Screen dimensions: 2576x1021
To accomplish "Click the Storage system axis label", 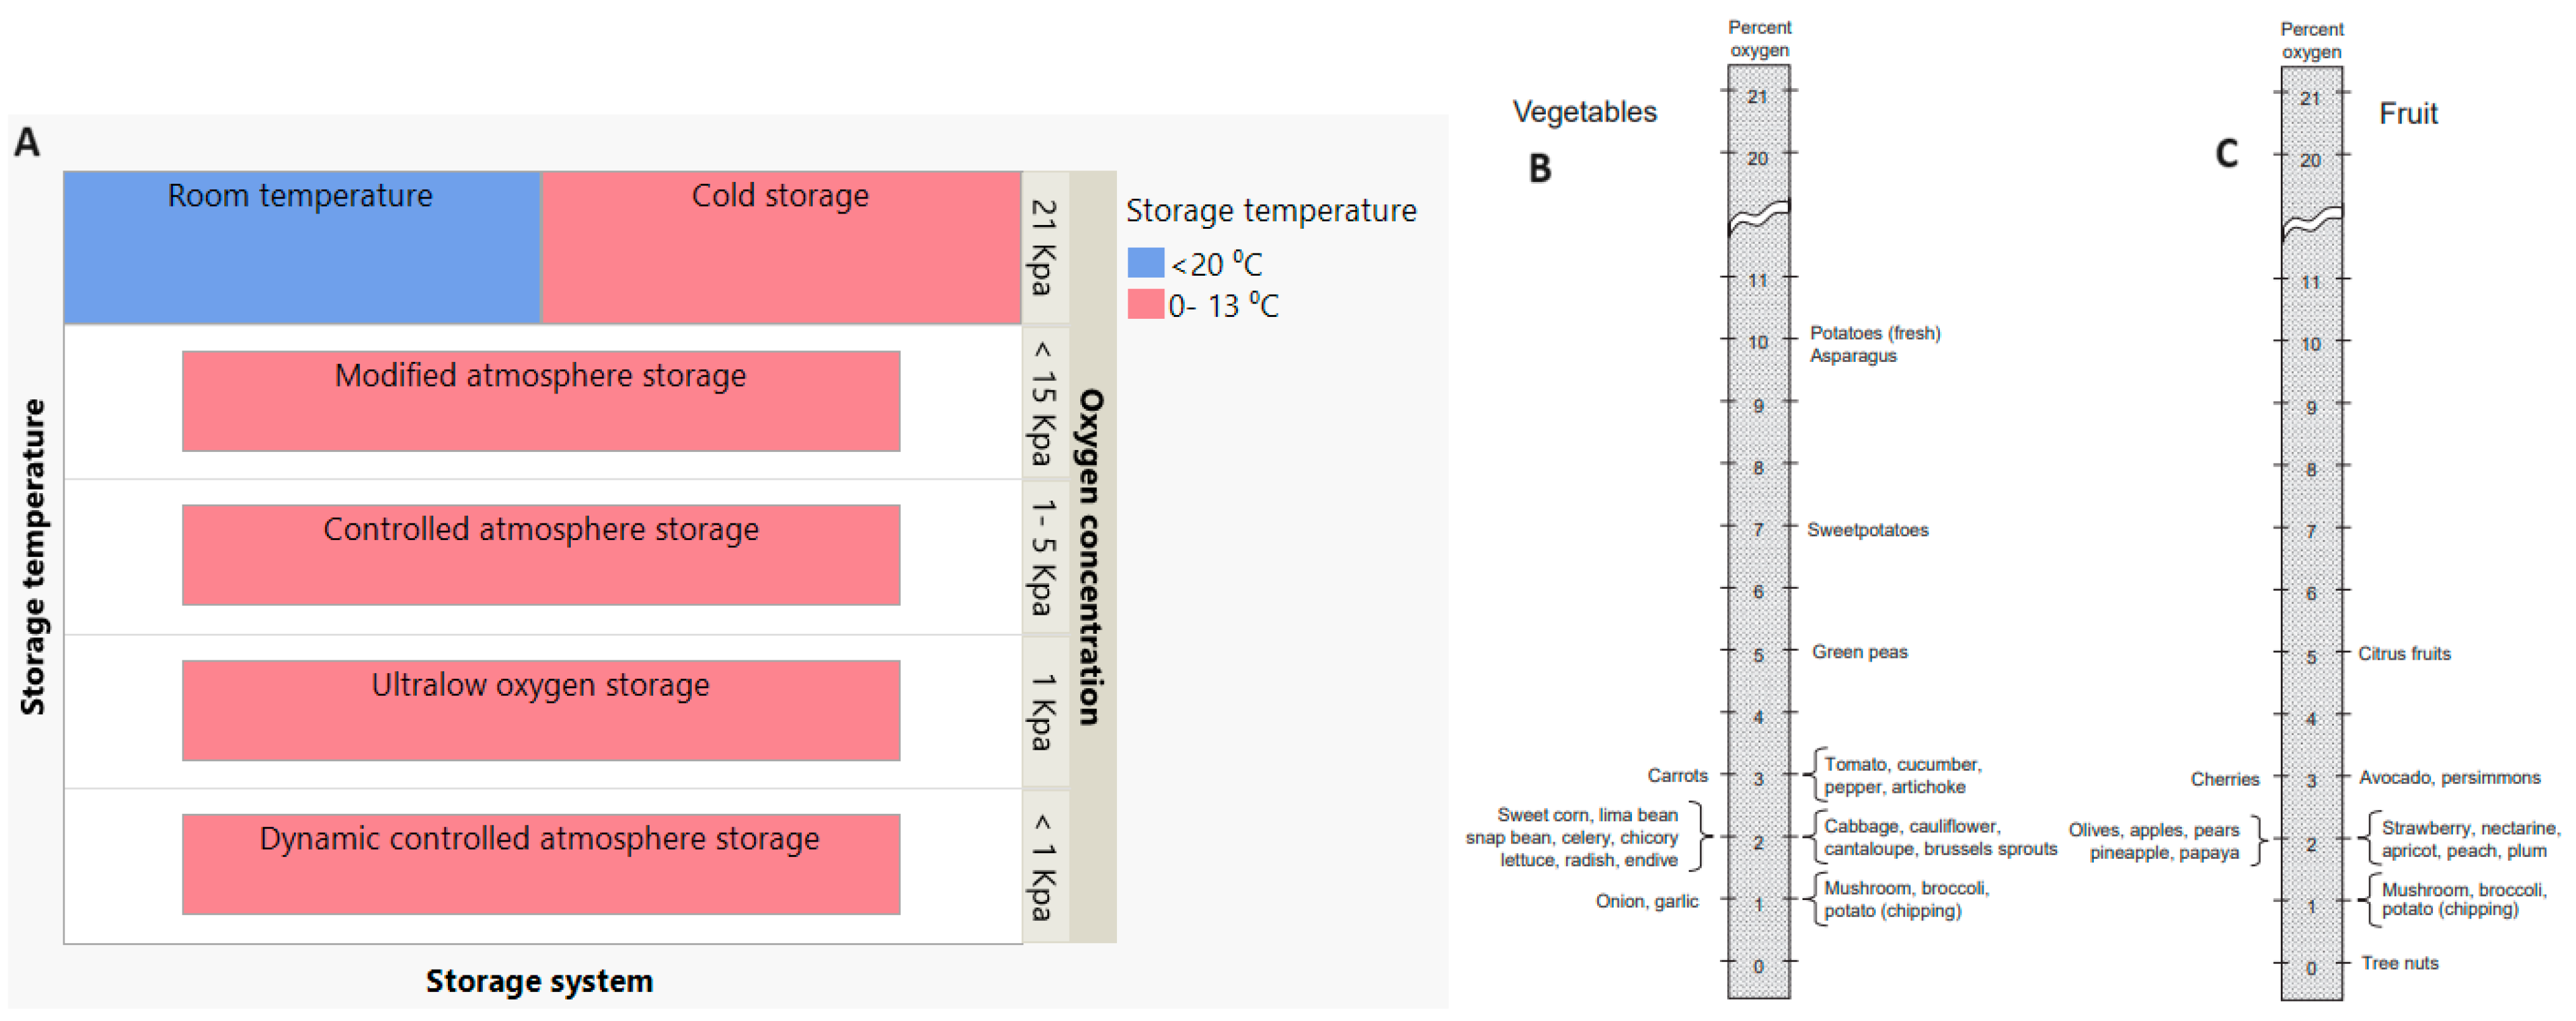I will (540, 981).
